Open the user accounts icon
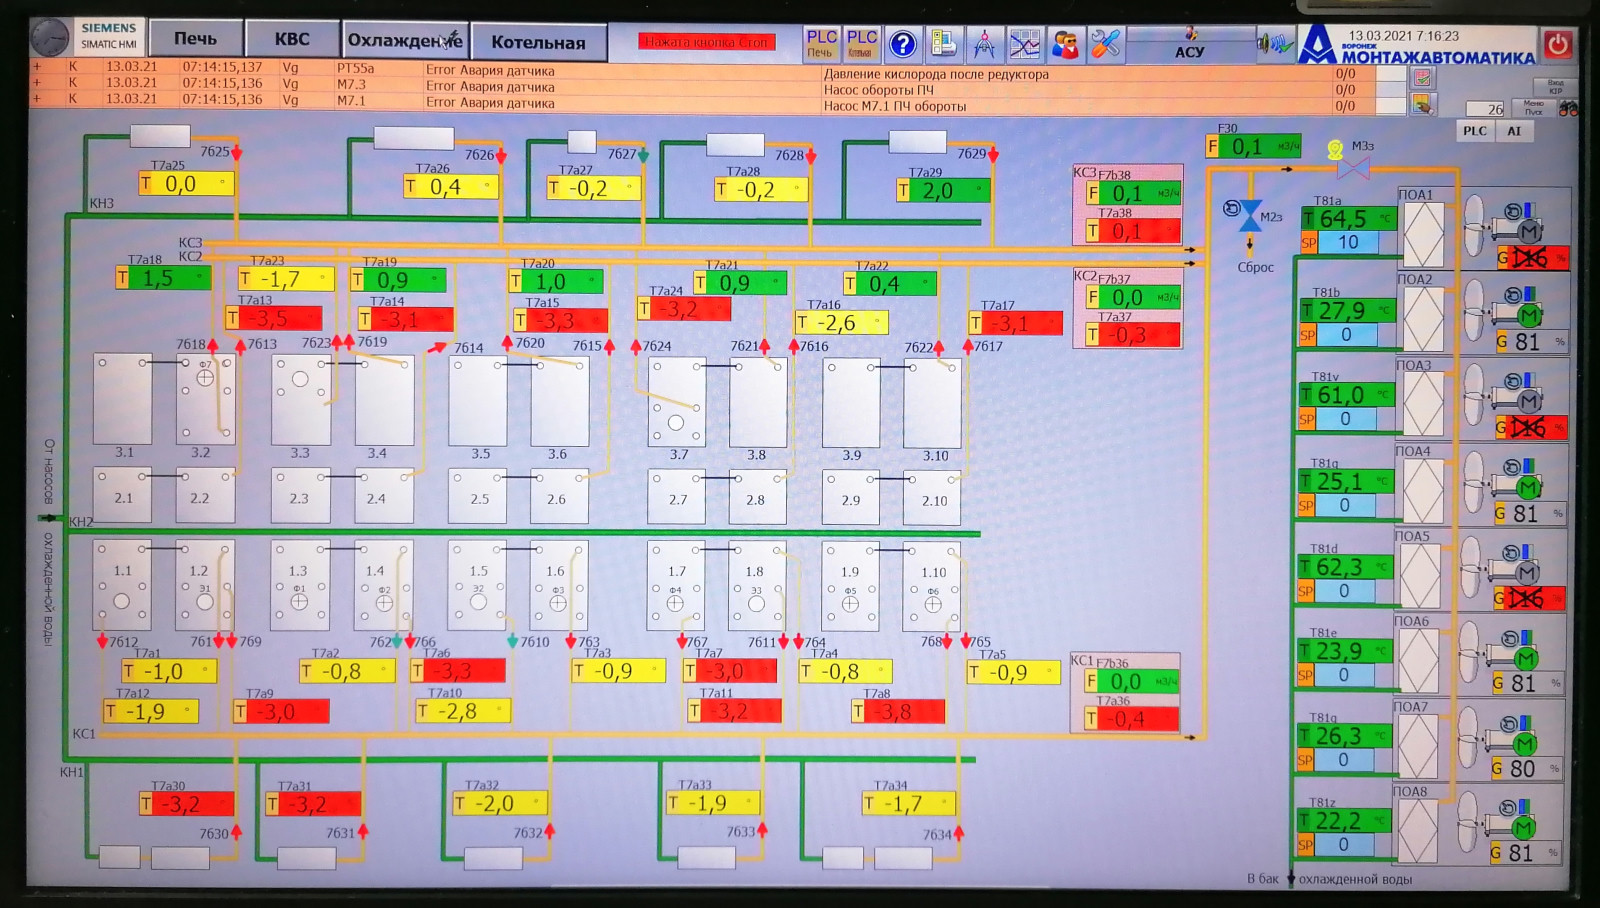 (x=1065, y=44)
